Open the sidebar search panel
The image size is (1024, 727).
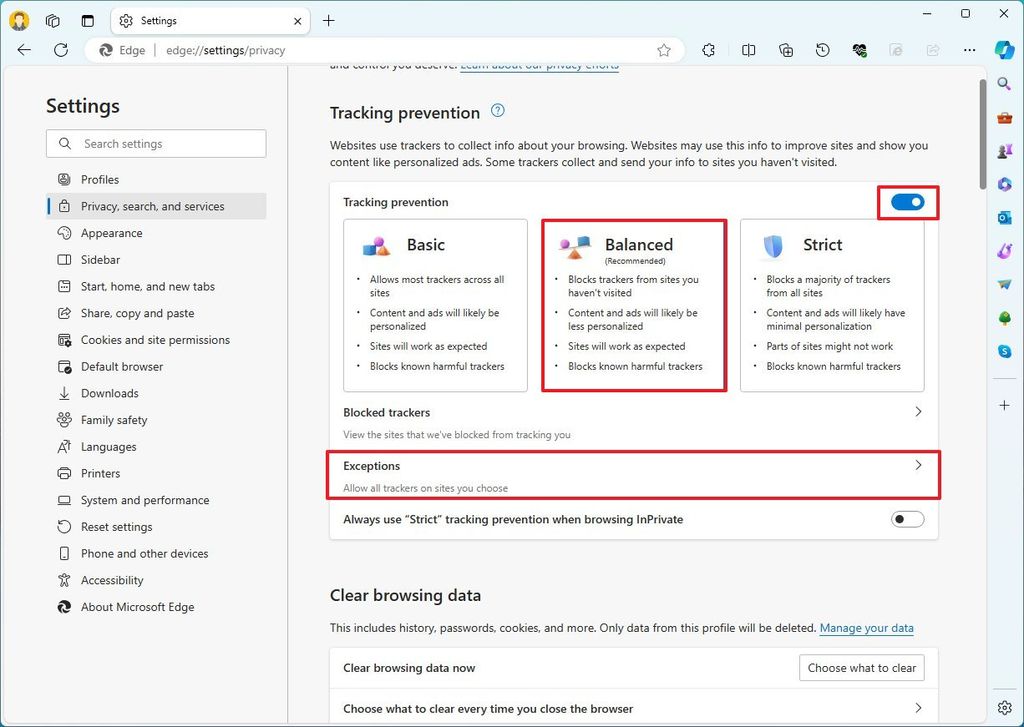pyautogui.click(x=1004, y=84)
